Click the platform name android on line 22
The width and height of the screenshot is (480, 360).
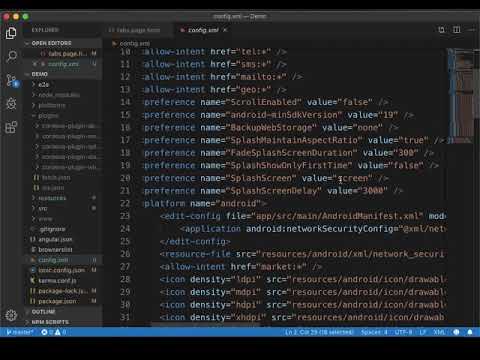click(238, 203)
